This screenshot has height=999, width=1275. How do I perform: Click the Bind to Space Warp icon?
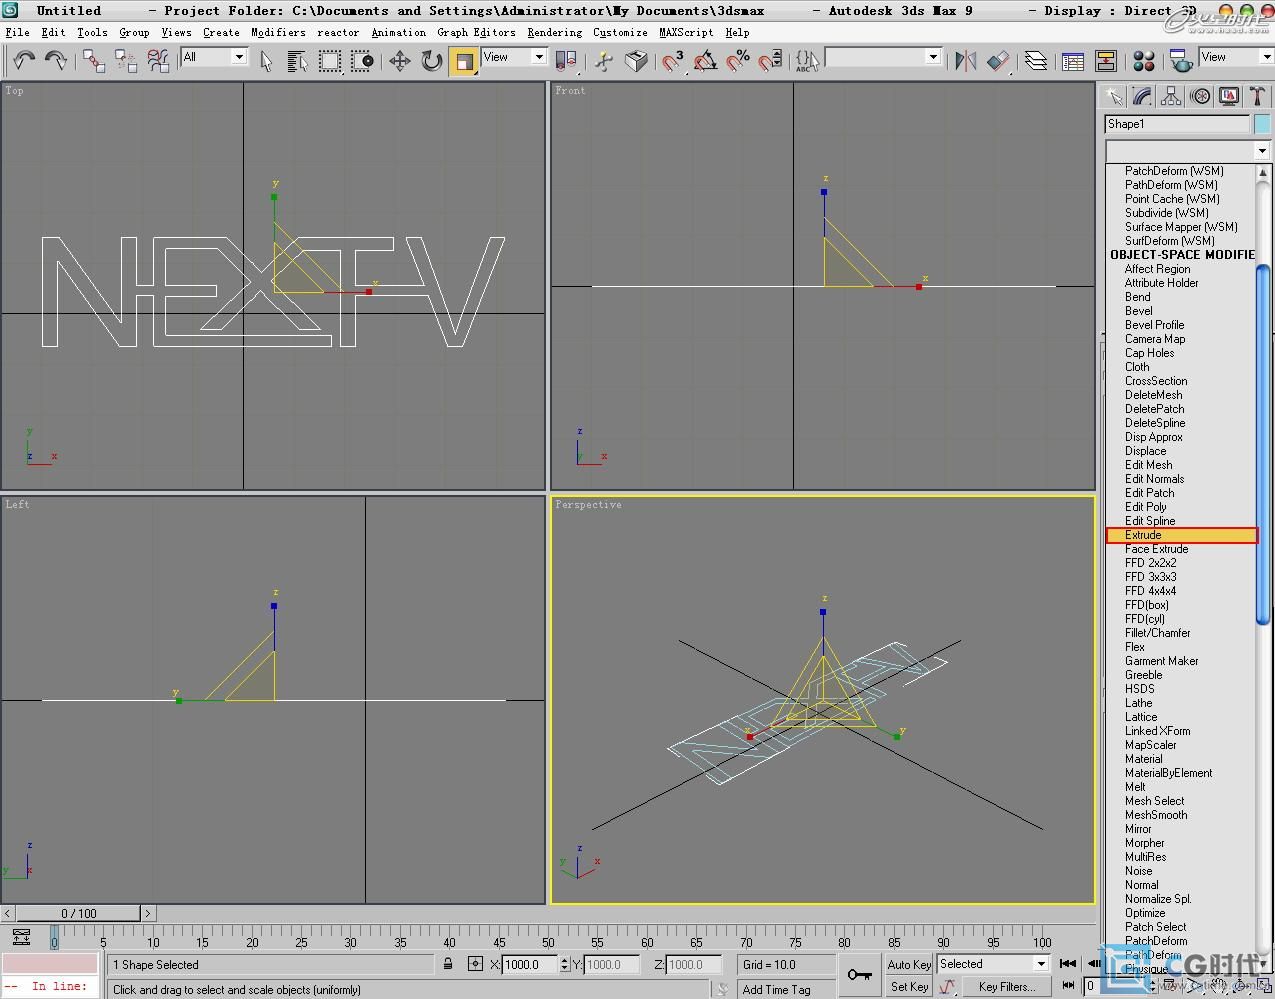coord(158,61)
